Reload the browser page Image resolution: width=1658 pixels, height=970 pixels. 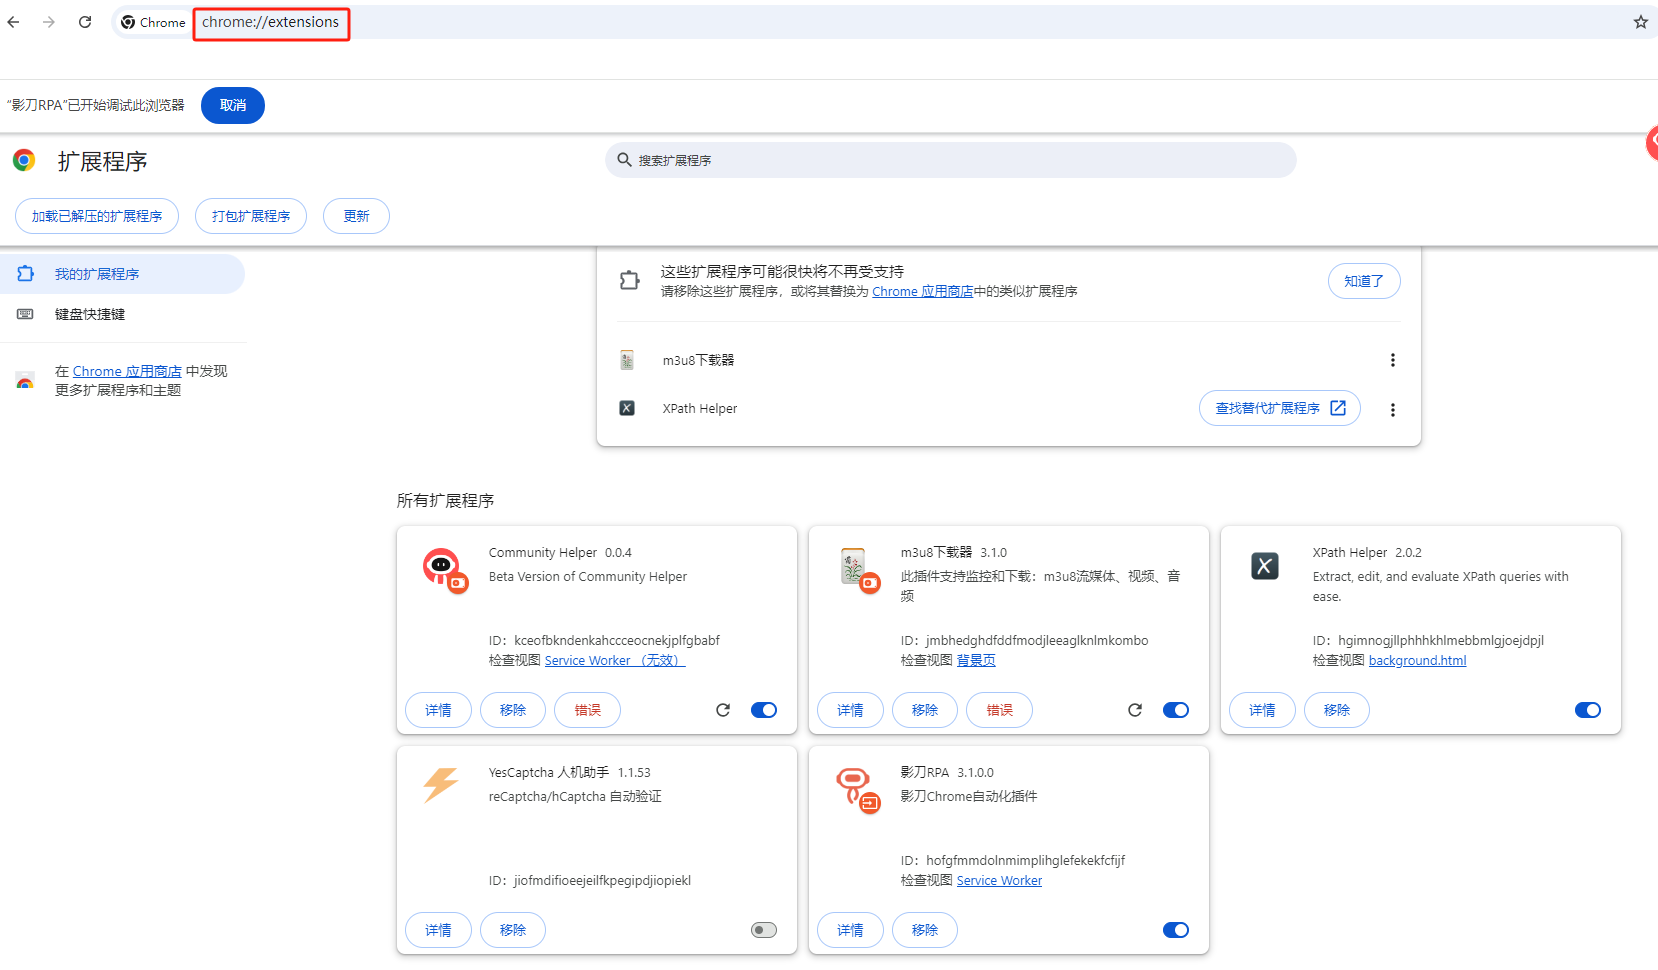(x=85, y=22)
